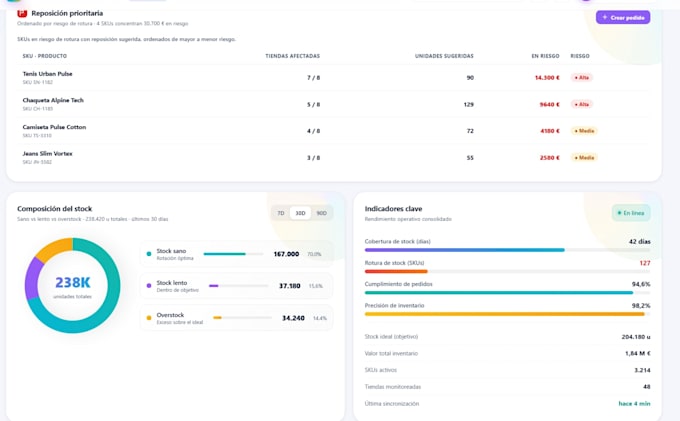Click the Media risk badge for Jeans Slim Vortex

click(584, 158)
